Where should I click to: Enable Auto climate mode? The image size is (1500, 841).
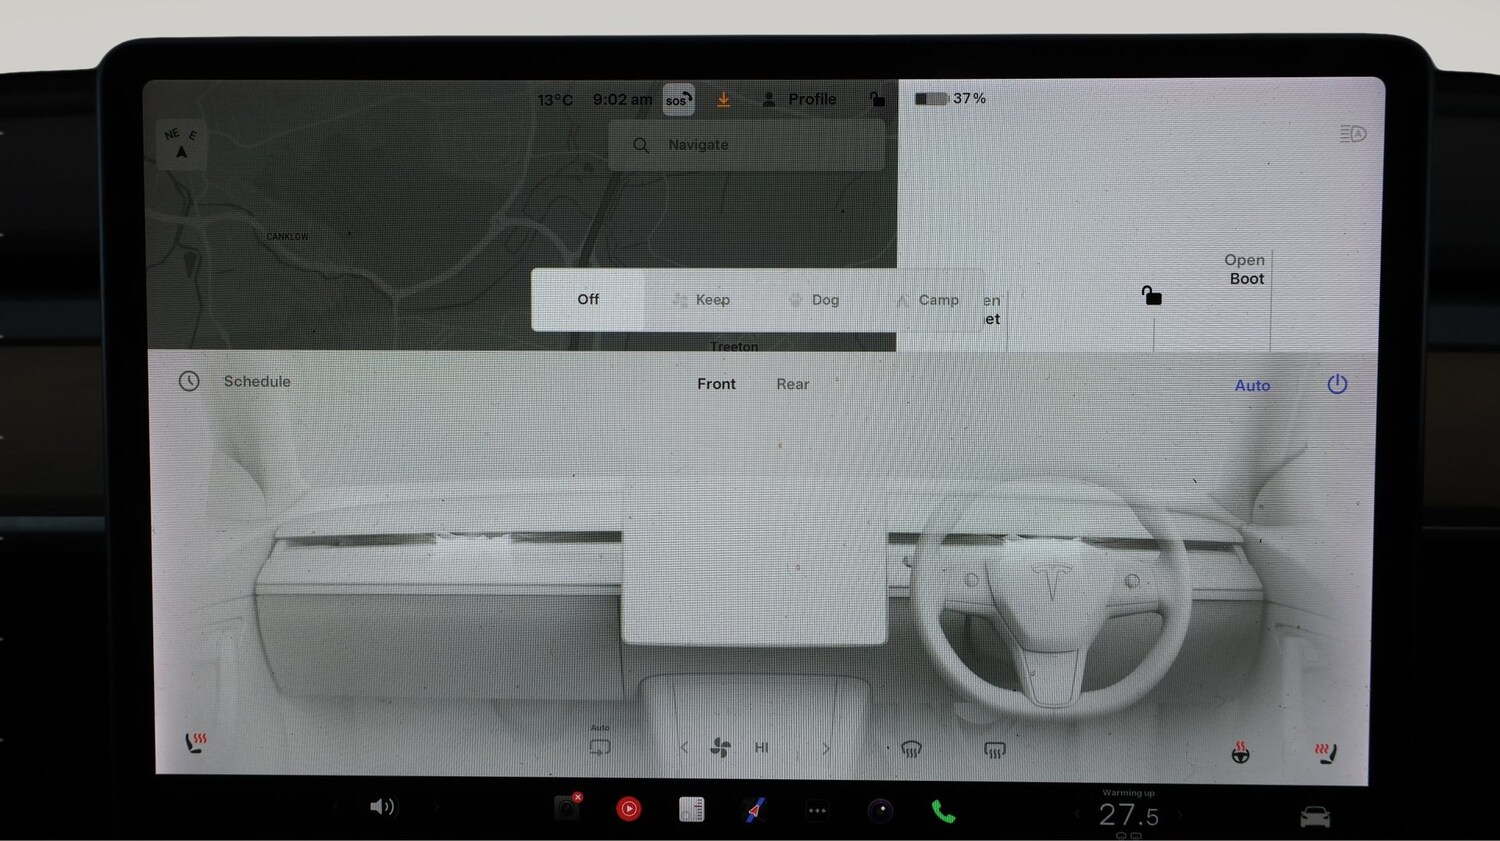1252,385
